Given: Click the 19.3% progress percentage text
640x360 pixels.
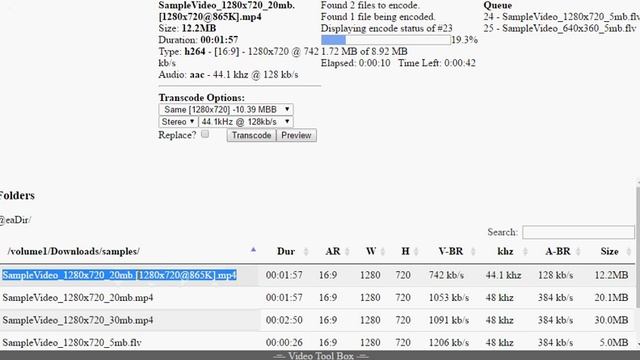Looking at the screenshot, I should click(464, 40).
